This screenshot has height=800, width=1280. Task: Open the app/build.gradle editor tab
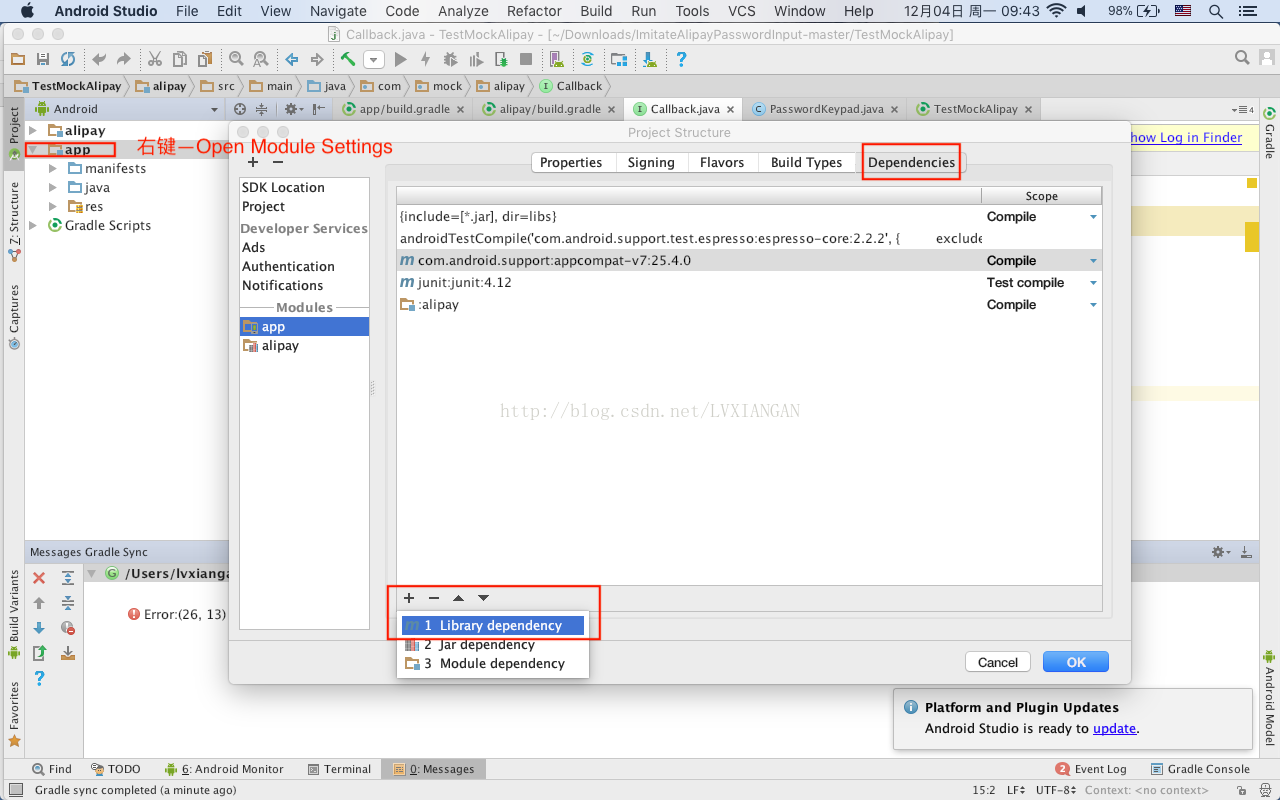click(x=404, y=109)
